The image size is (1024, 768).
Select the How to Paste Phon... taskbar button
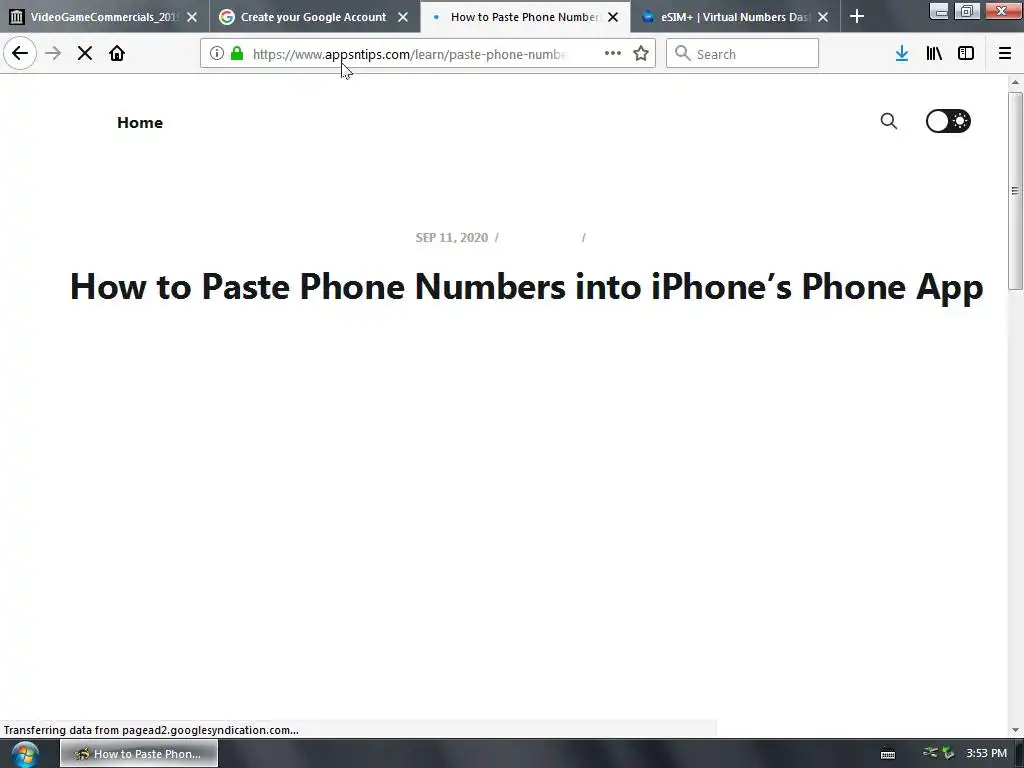coord(139,754)
